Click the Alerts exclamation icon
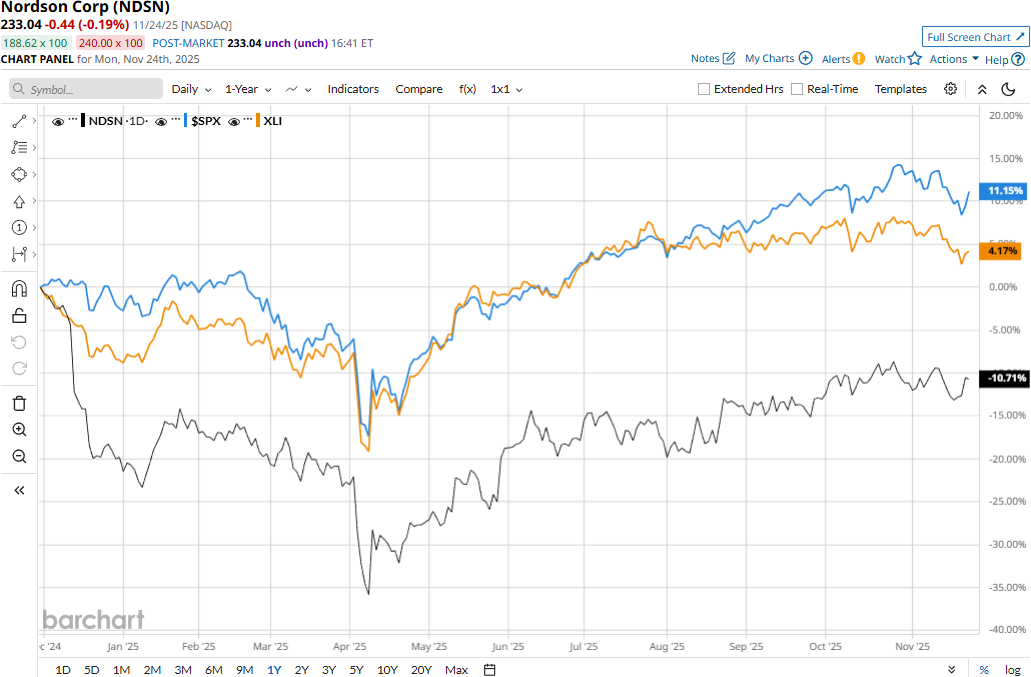The image size is (1031, 677). click(x=859, y=58)
